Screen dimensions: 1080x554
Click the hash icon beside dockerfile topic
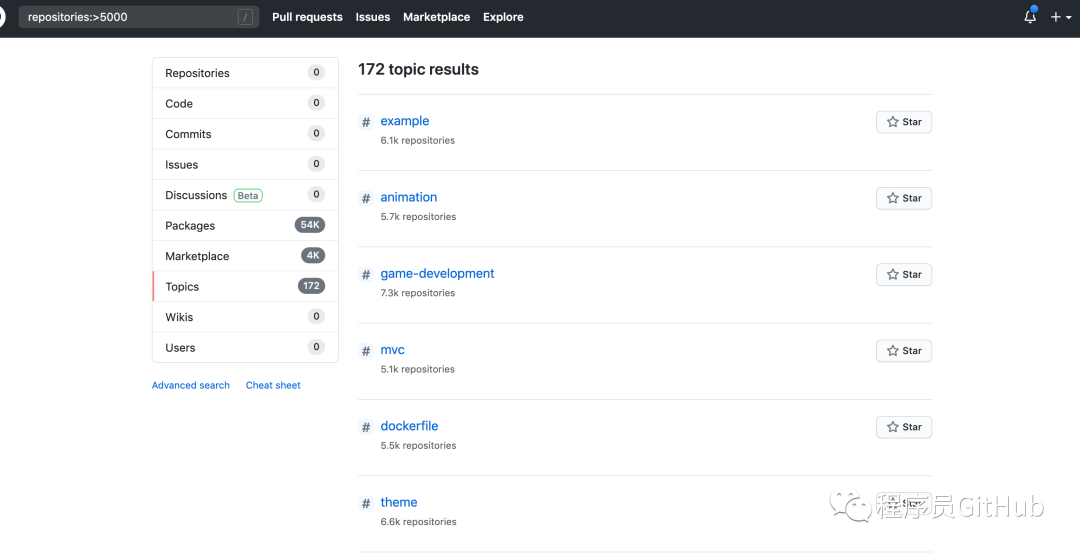click(x=366, y=428)
